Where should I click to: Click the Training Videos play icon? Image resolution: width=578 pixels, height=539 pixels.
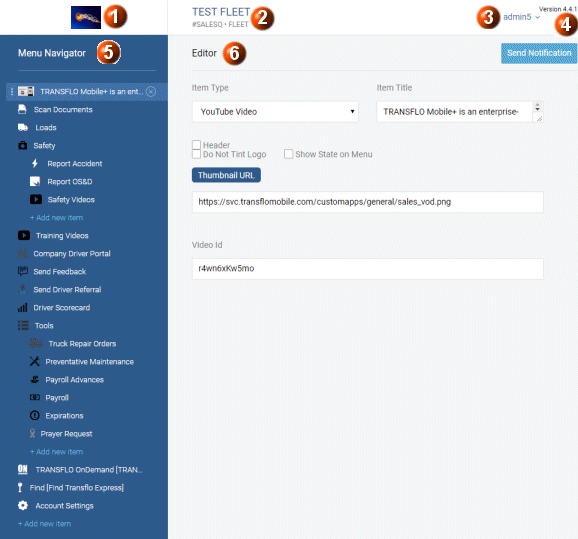(x=24, y=235)
